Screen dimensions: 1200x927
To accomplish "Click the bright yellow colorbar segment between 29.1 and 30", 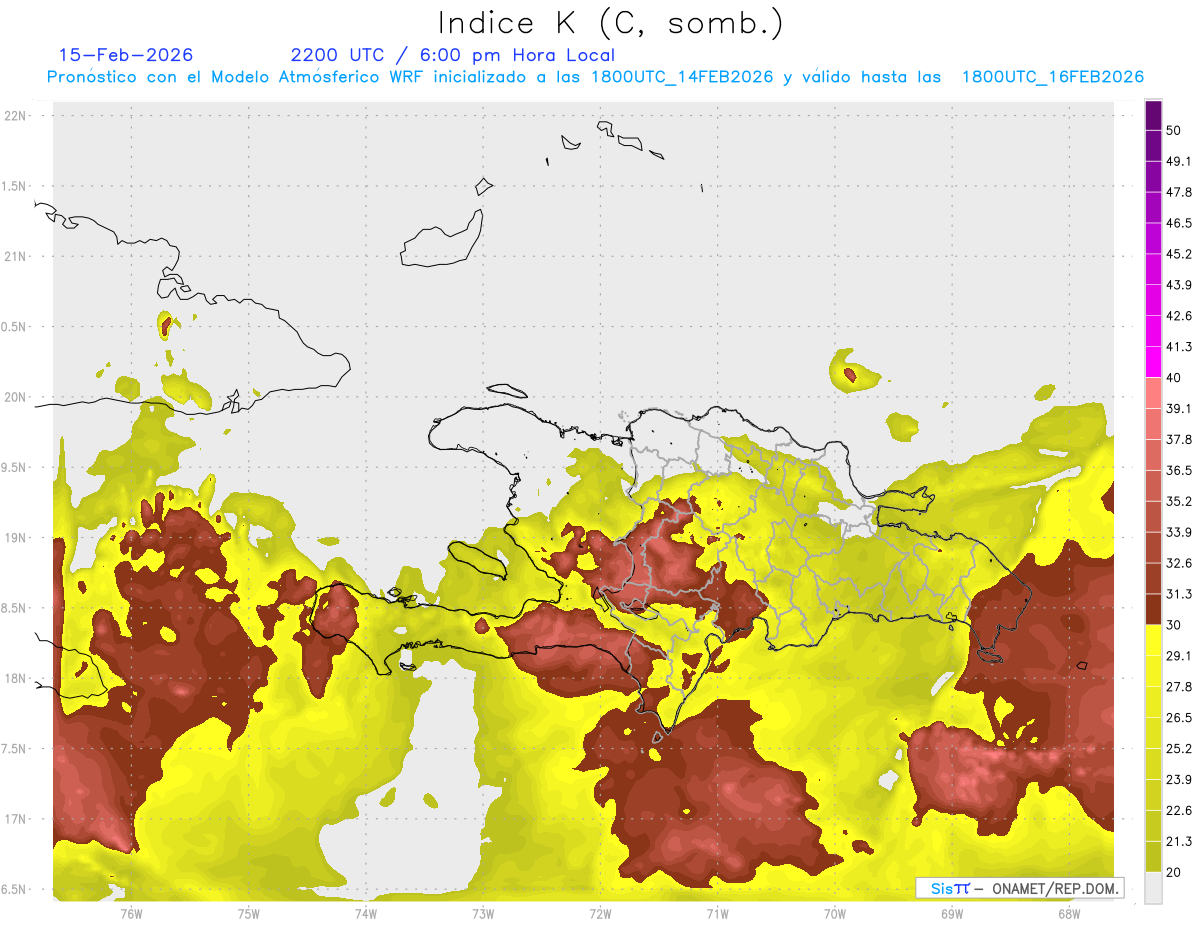I will (x=1153, y=640).
